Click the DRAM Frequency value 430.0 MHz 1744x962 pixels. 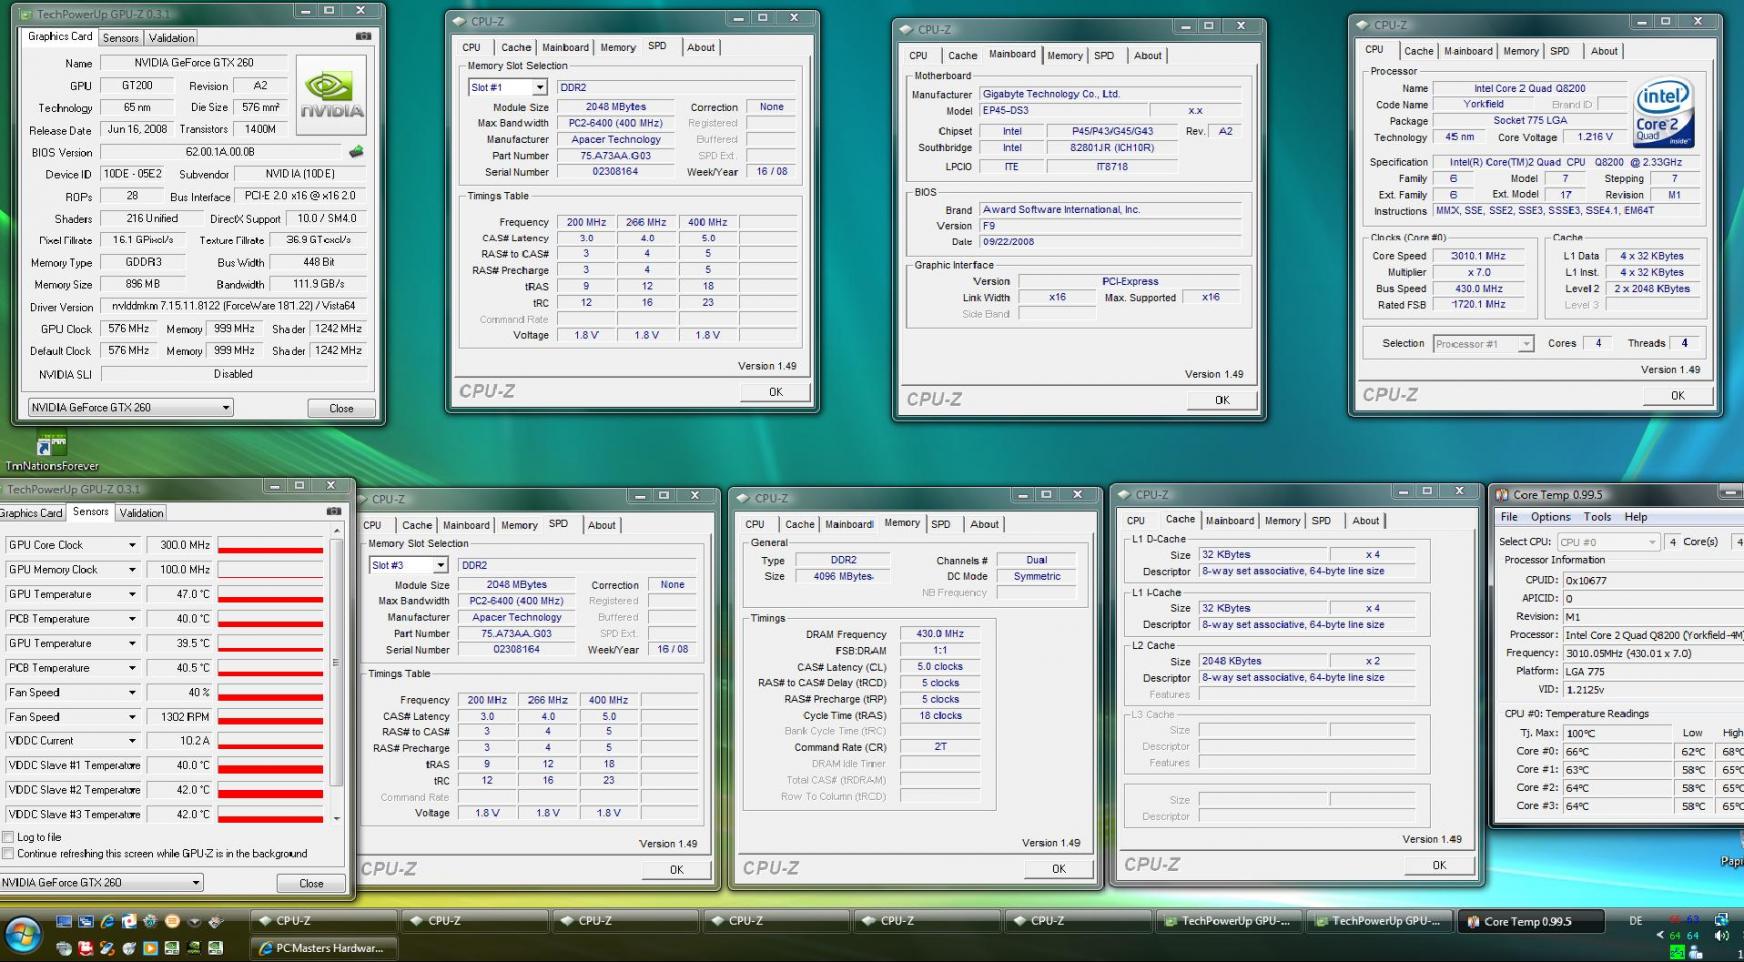click(940, 634)
